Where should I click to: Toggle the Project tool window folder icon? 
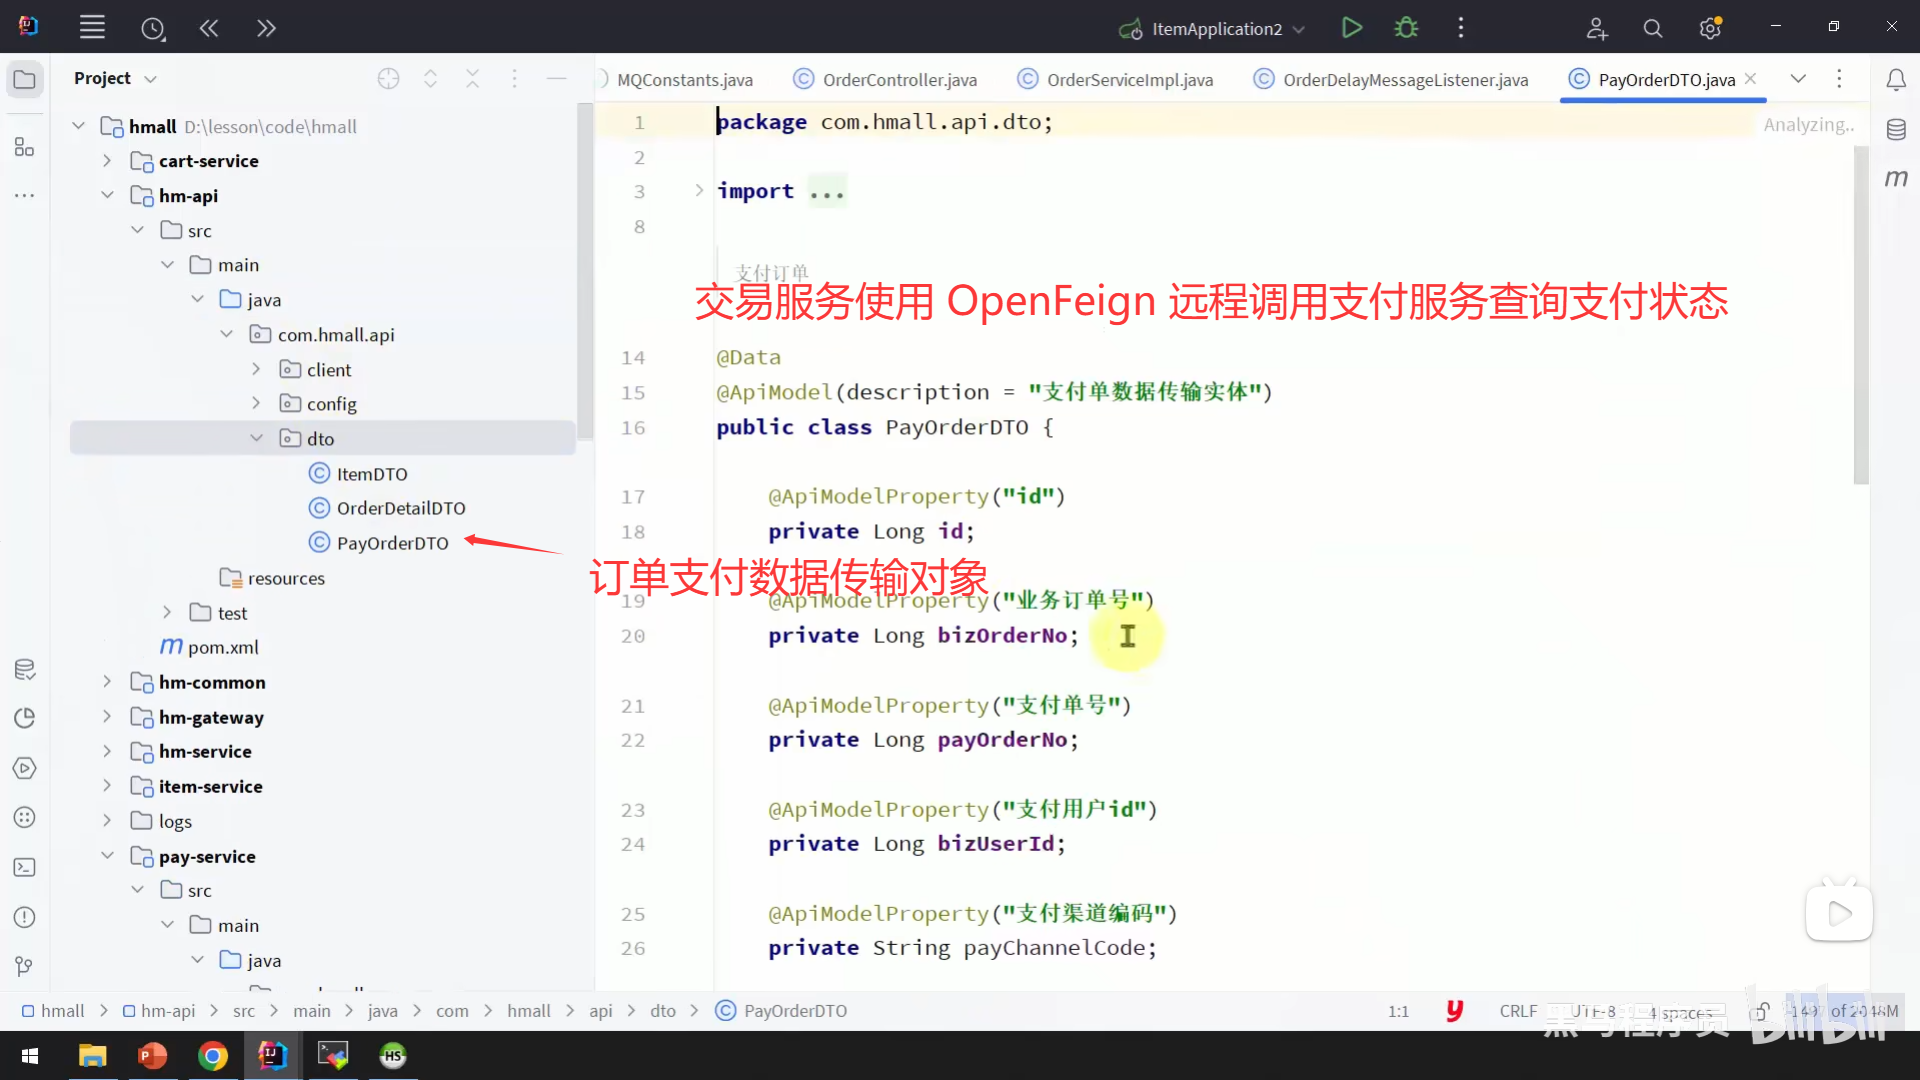tap(24, 80)
